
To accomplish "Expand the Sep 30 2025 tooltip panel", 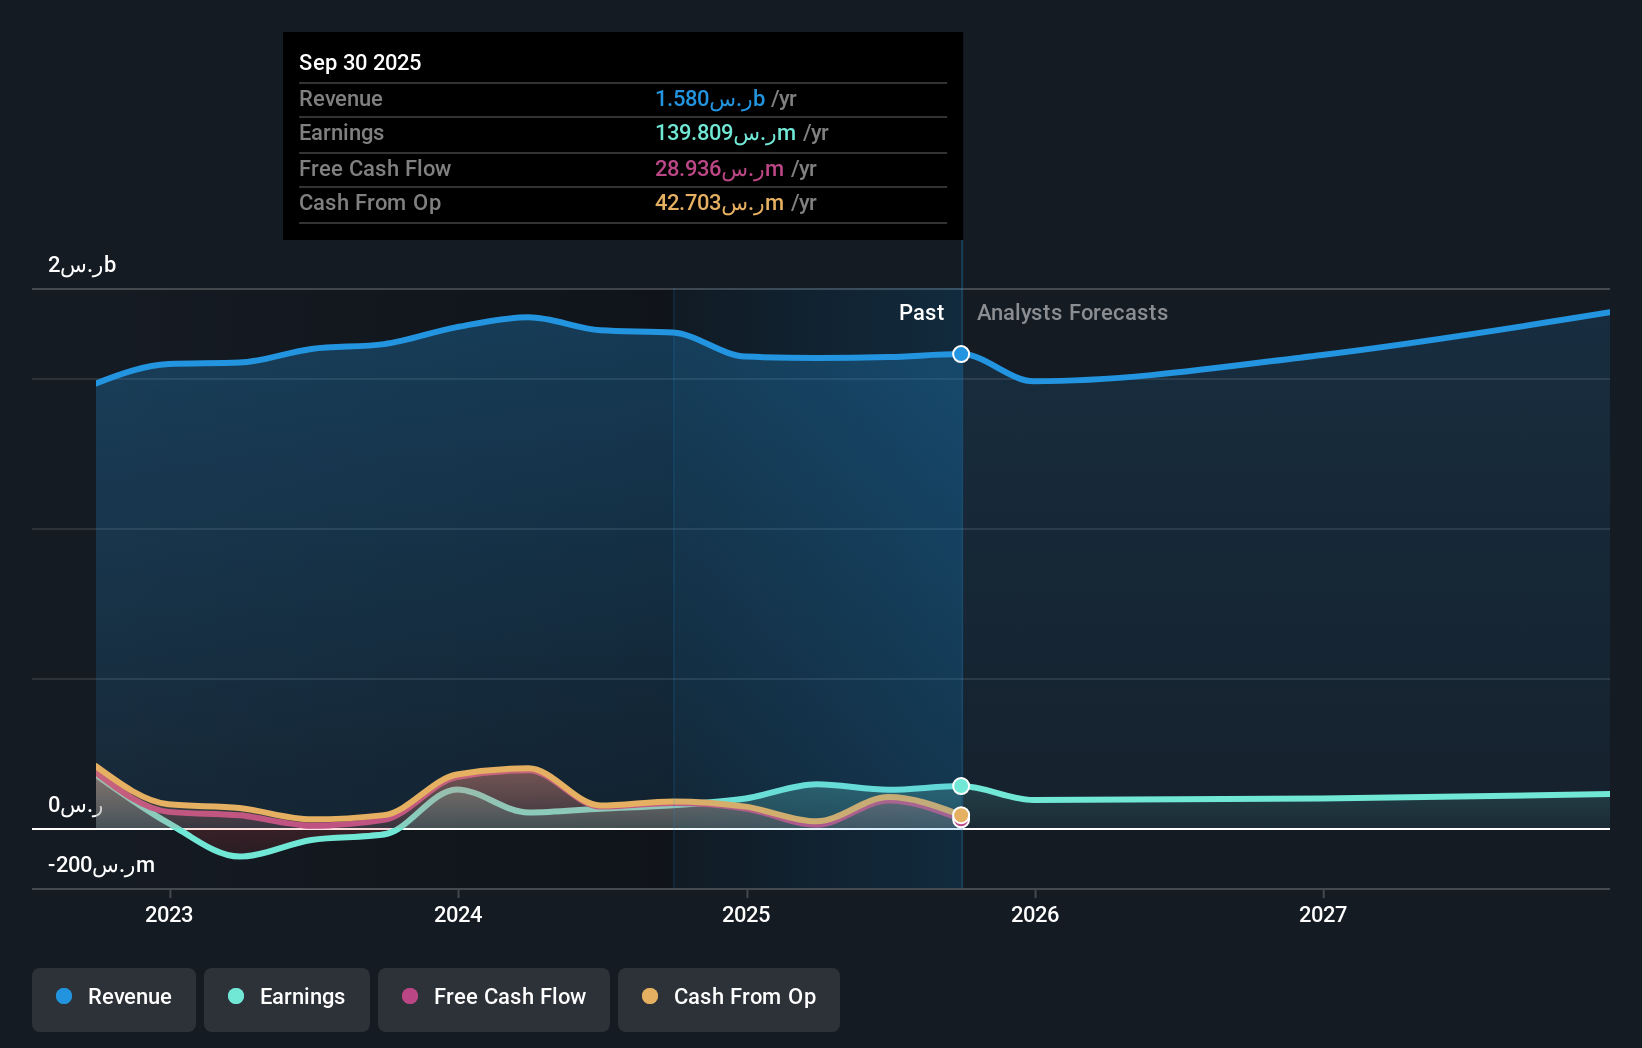I will coord(622,135).
